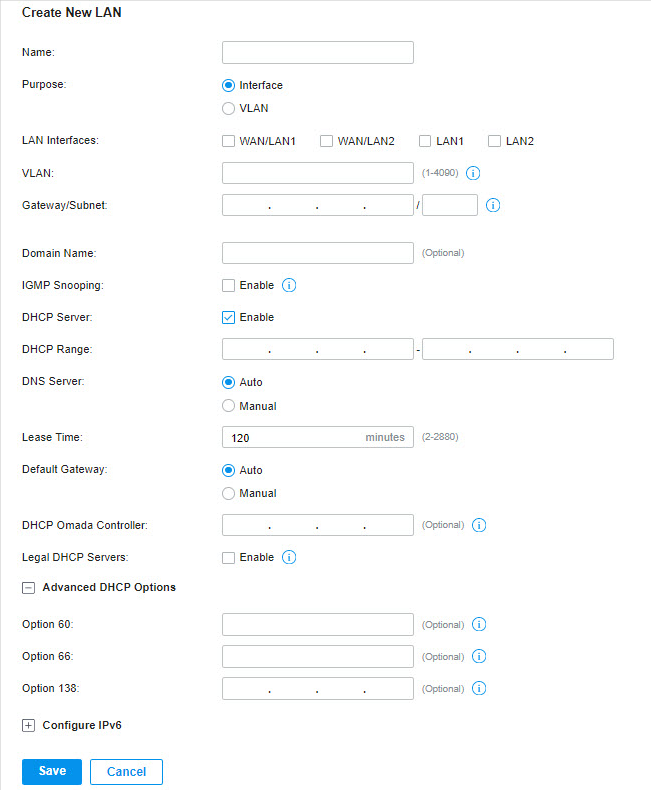The width and height of the screenshot is (651, 790).
Task: Click the Option 60 info icon
Action: [479, 624]
